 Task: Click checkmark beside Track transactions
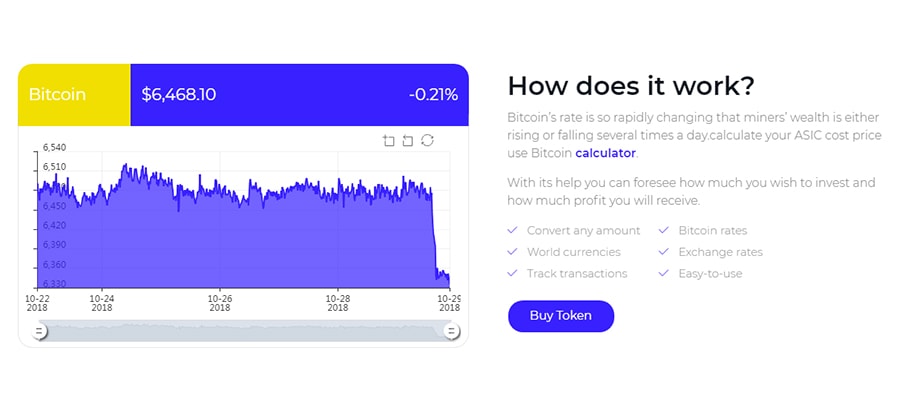(512, 273)
